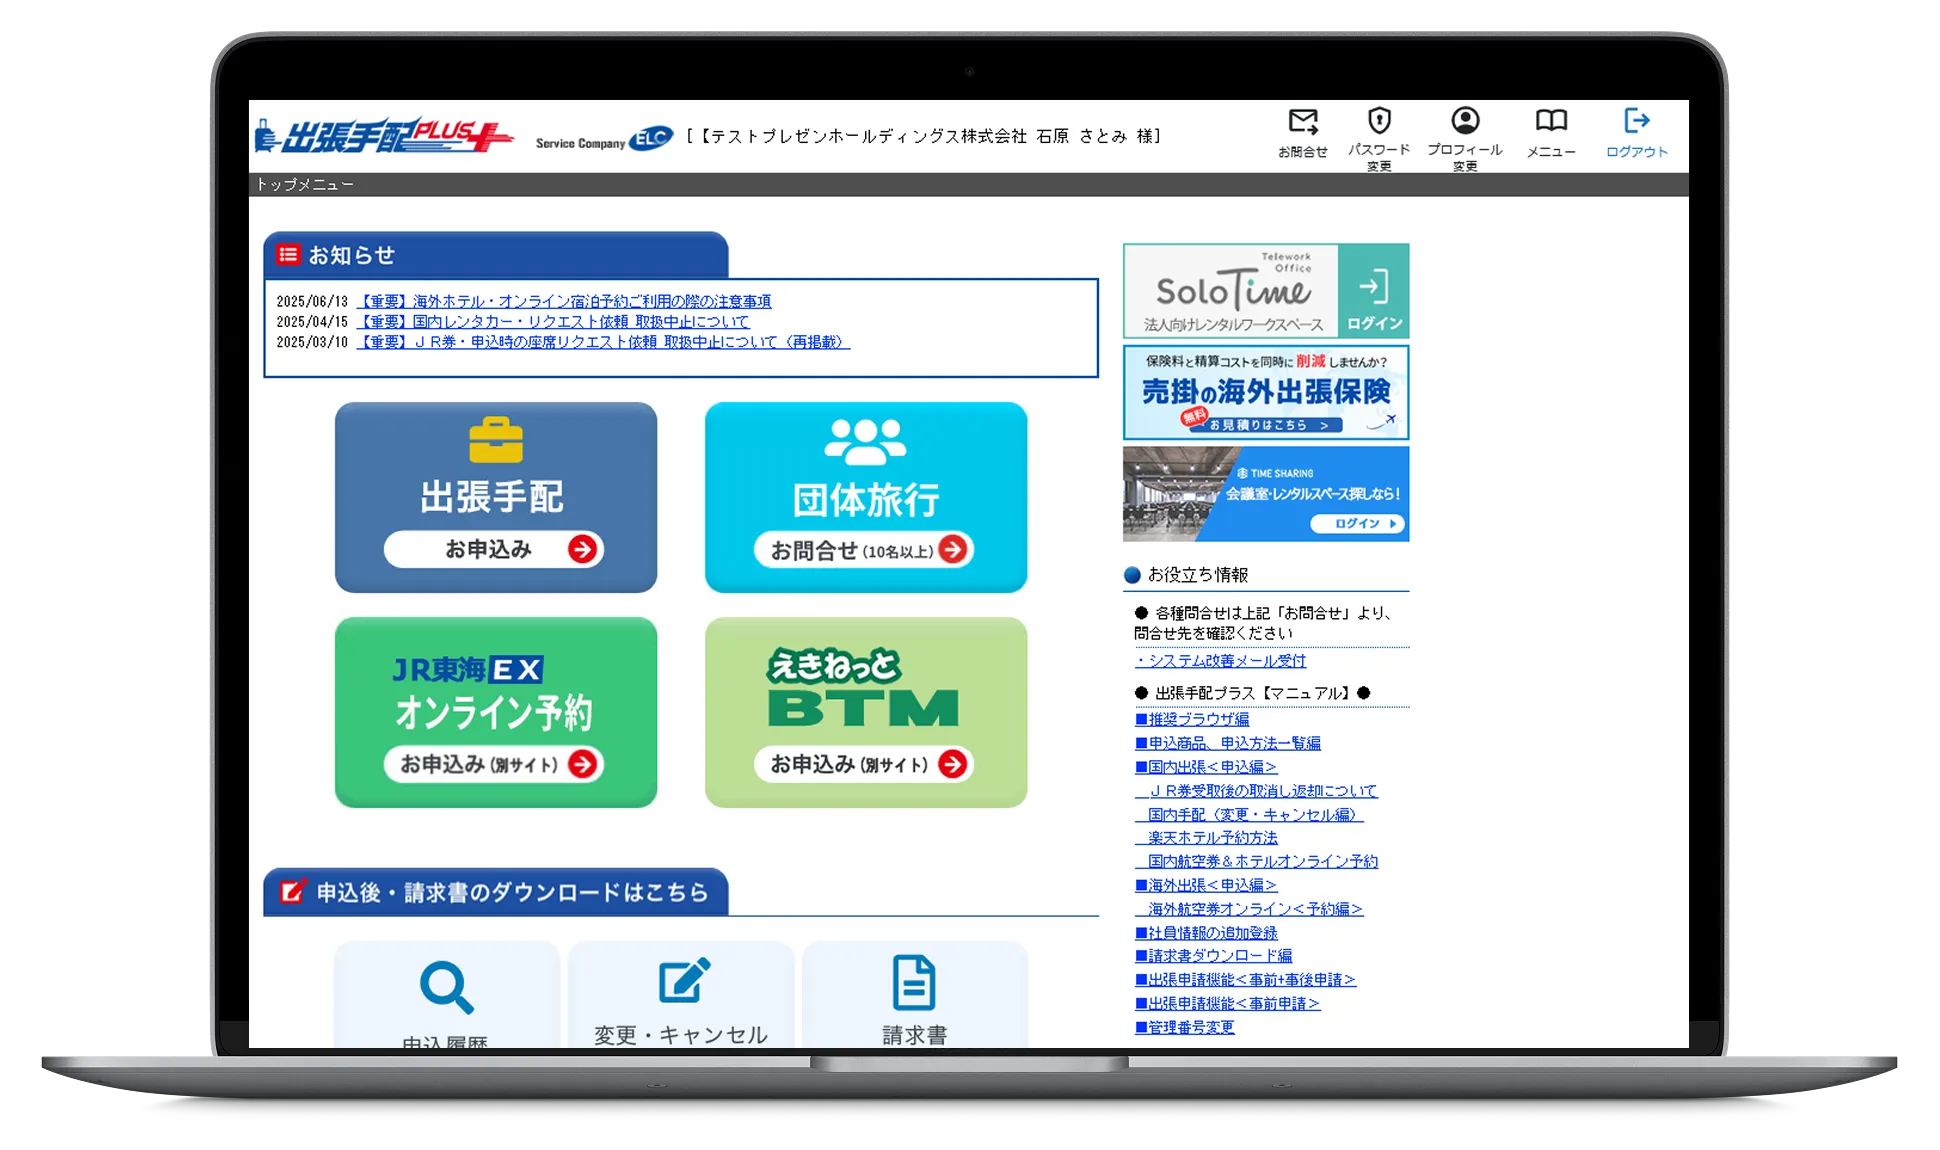Click the document icon for 請求書
The width and height of the screenshot is (1940, 1150).
(914, 982)
